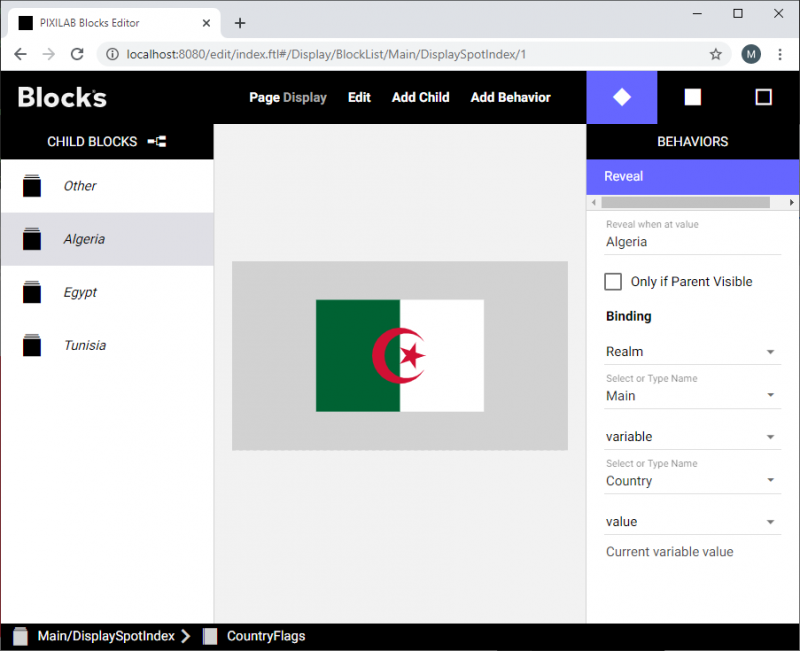Reload the Blocks Editor page
Viewport: 800px width, 651px height.
coord(78,54)
